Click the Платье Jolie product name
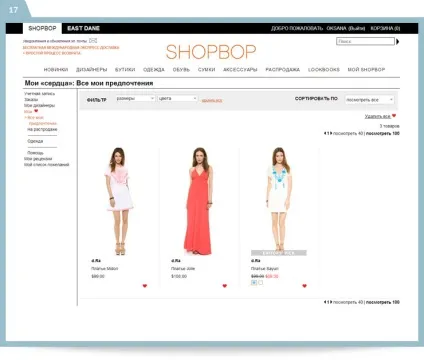The image size is (424, 360). 183,268
